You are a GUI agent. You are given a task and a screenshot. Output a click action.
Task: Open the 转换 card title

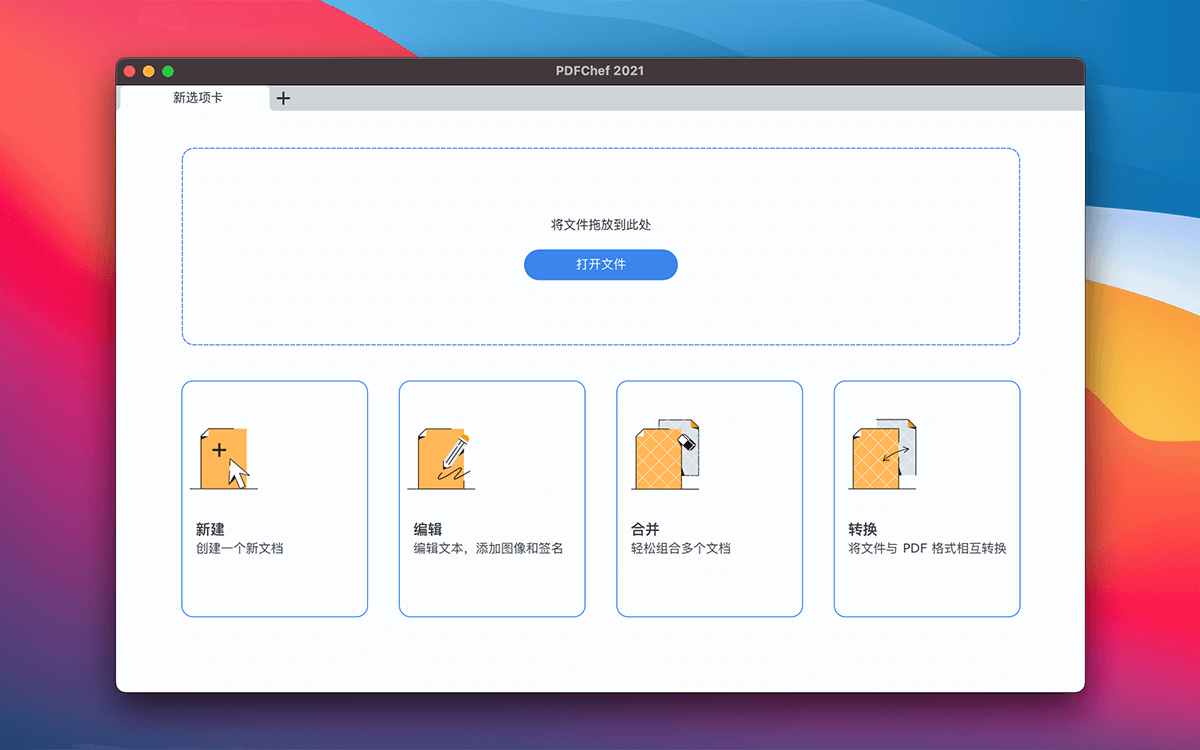pos(862,530)
